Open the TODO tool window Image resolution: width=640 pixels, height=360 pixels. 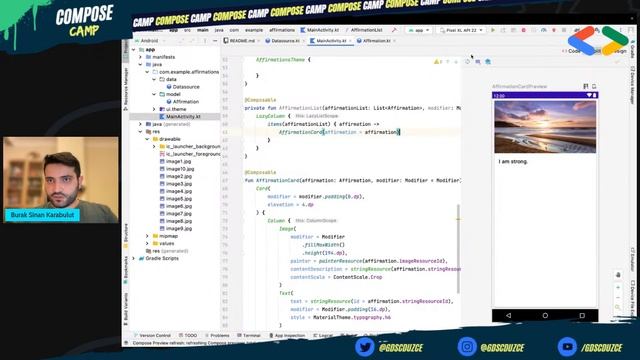click(188, 335)
